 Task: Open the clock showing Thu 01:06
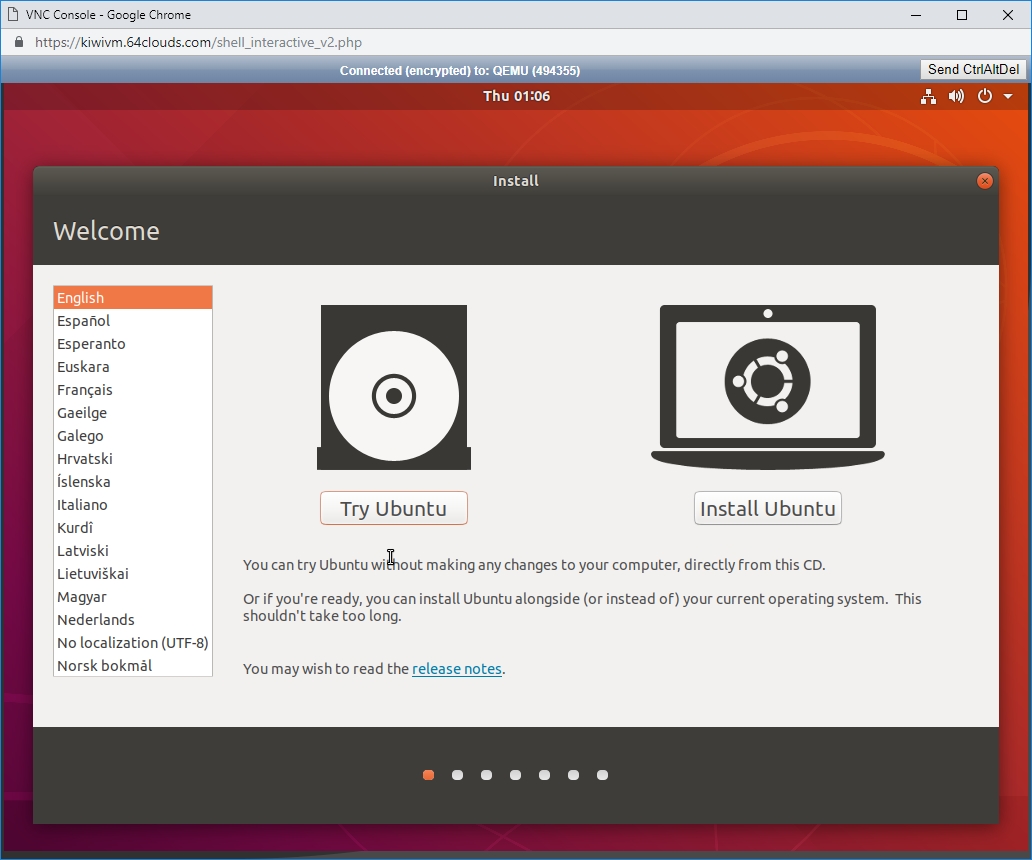pos(516,96)
